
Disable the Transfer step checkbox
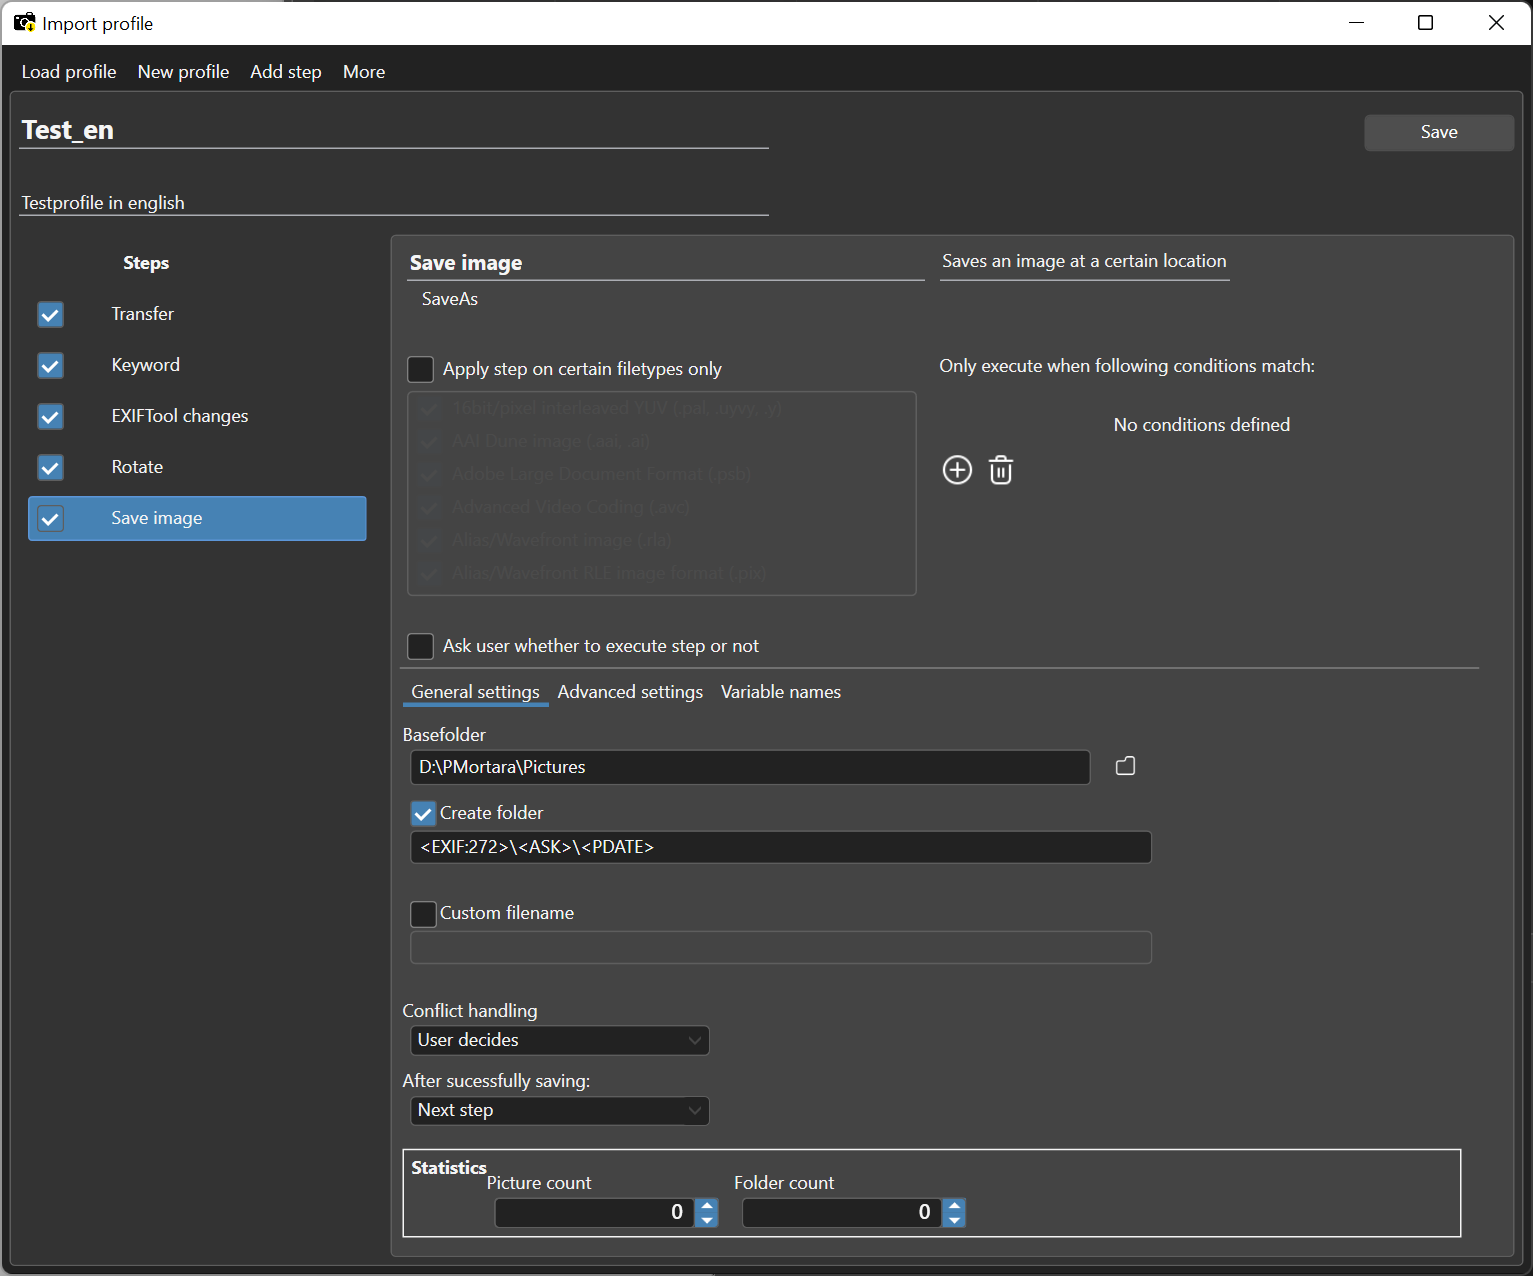click(50, 315)
